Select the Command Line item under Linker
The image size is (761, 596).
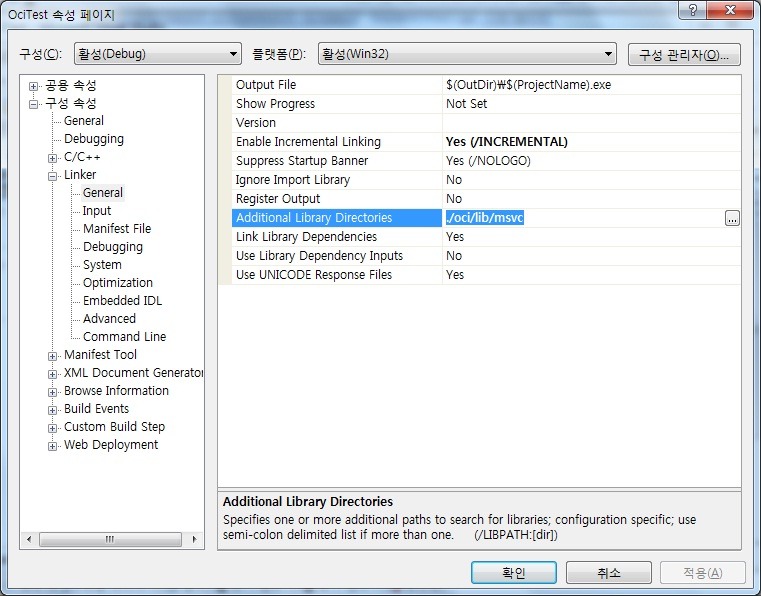point(124,337)
